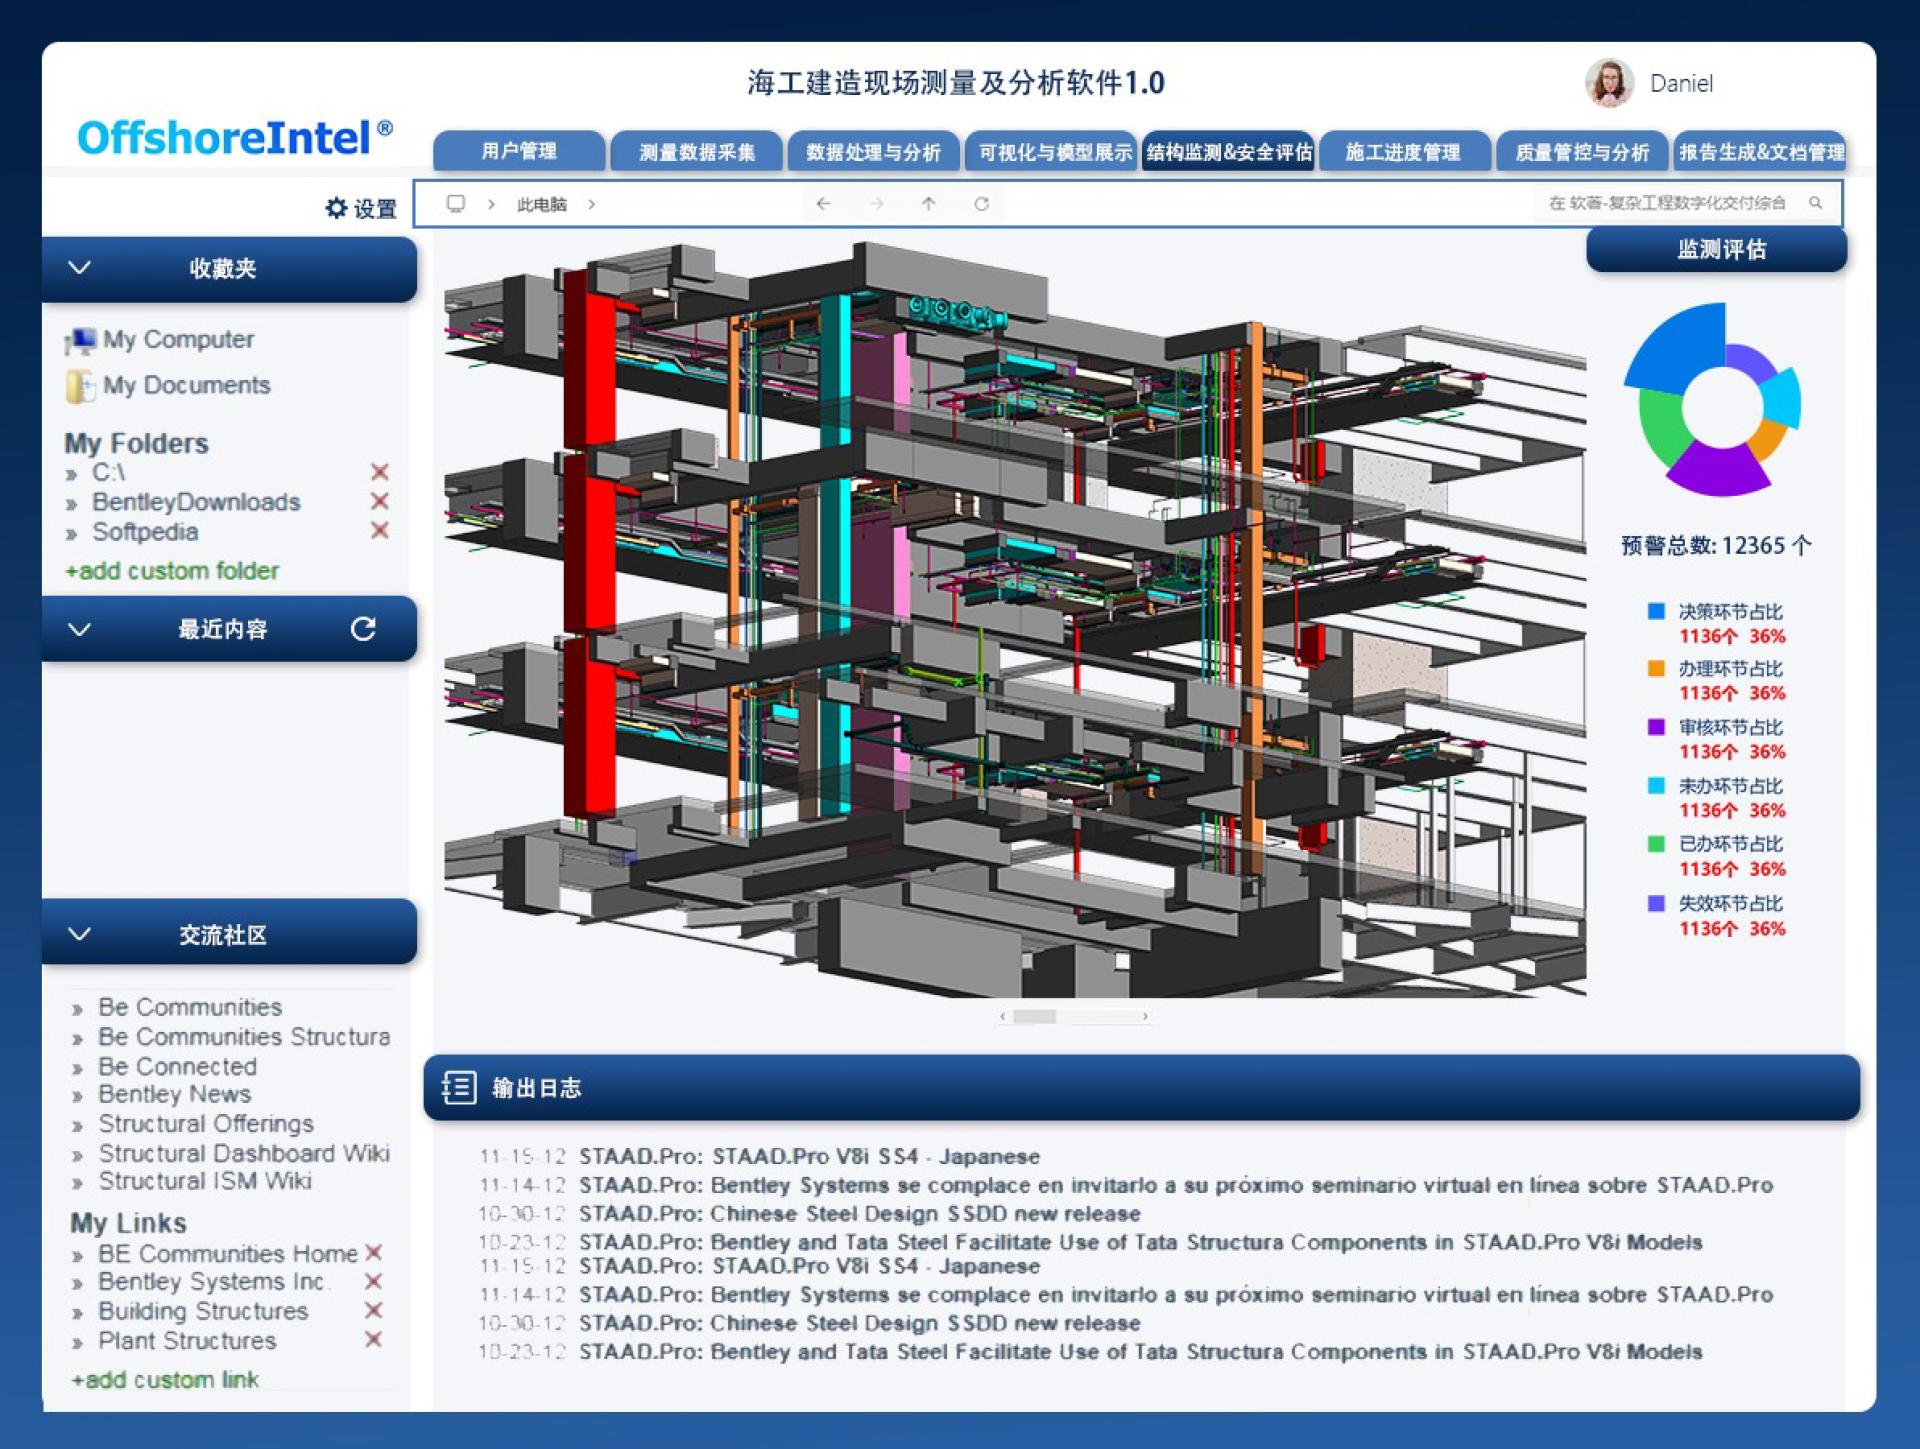
Task: Click orange 办理环节占比 legend swatch
Action: pos(1656,668)
